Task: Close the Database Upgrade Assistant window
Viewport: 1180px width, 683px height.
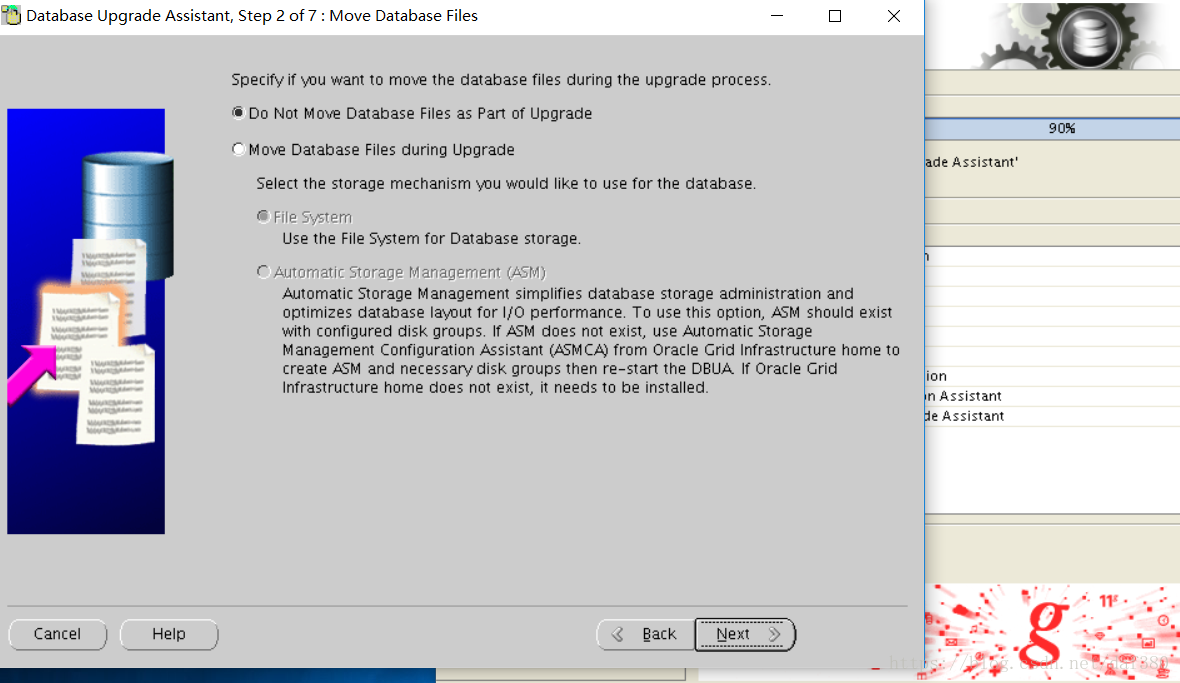Action: click(893, 16)
